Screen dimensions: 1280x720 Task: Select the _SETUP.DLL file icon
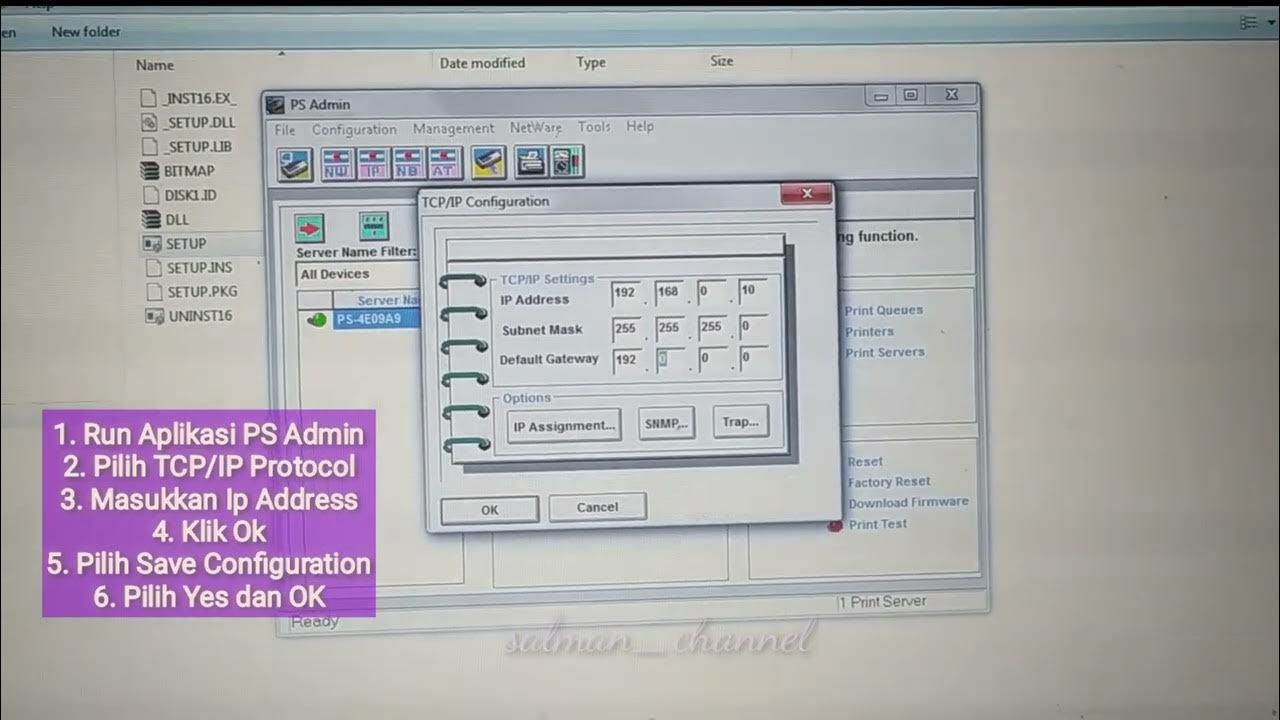150,122
